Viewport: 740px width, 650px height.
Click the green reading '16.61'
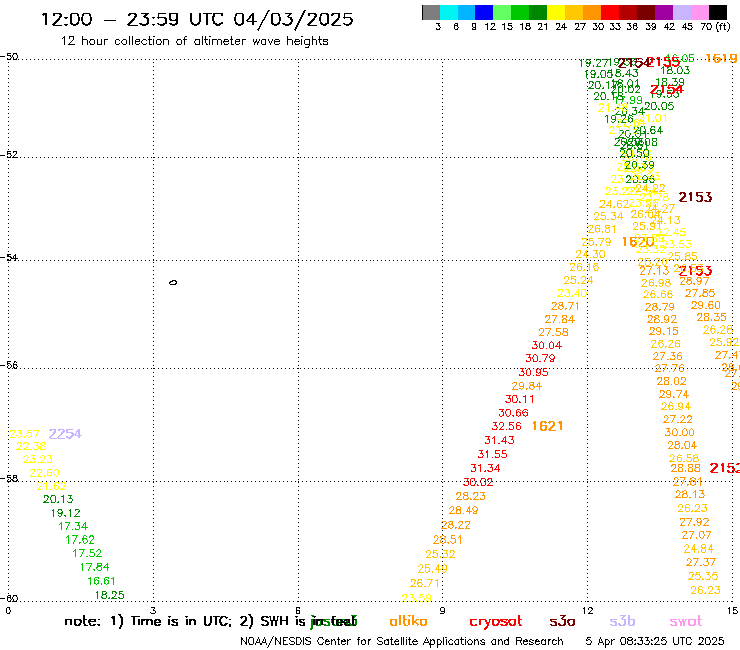101,581
